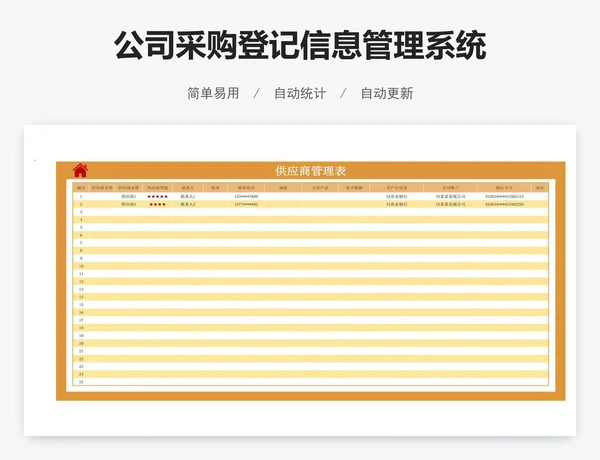Click the 联系人1 contact cell

coord(188,197)
